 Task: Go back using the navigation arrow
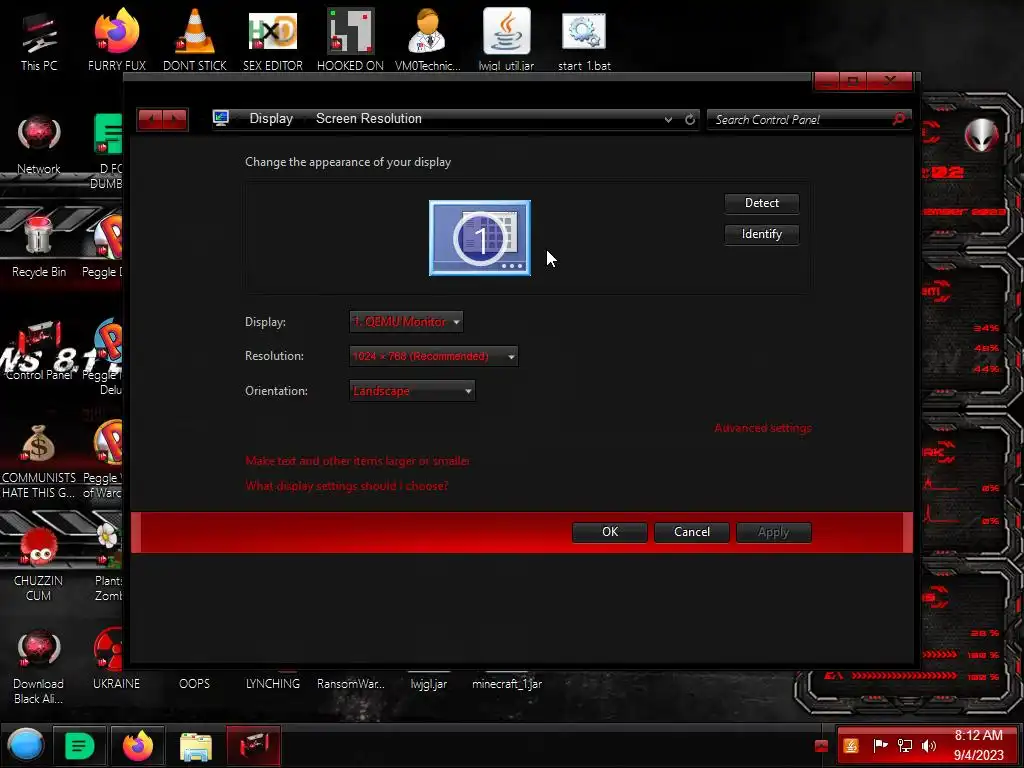point(150,120)
